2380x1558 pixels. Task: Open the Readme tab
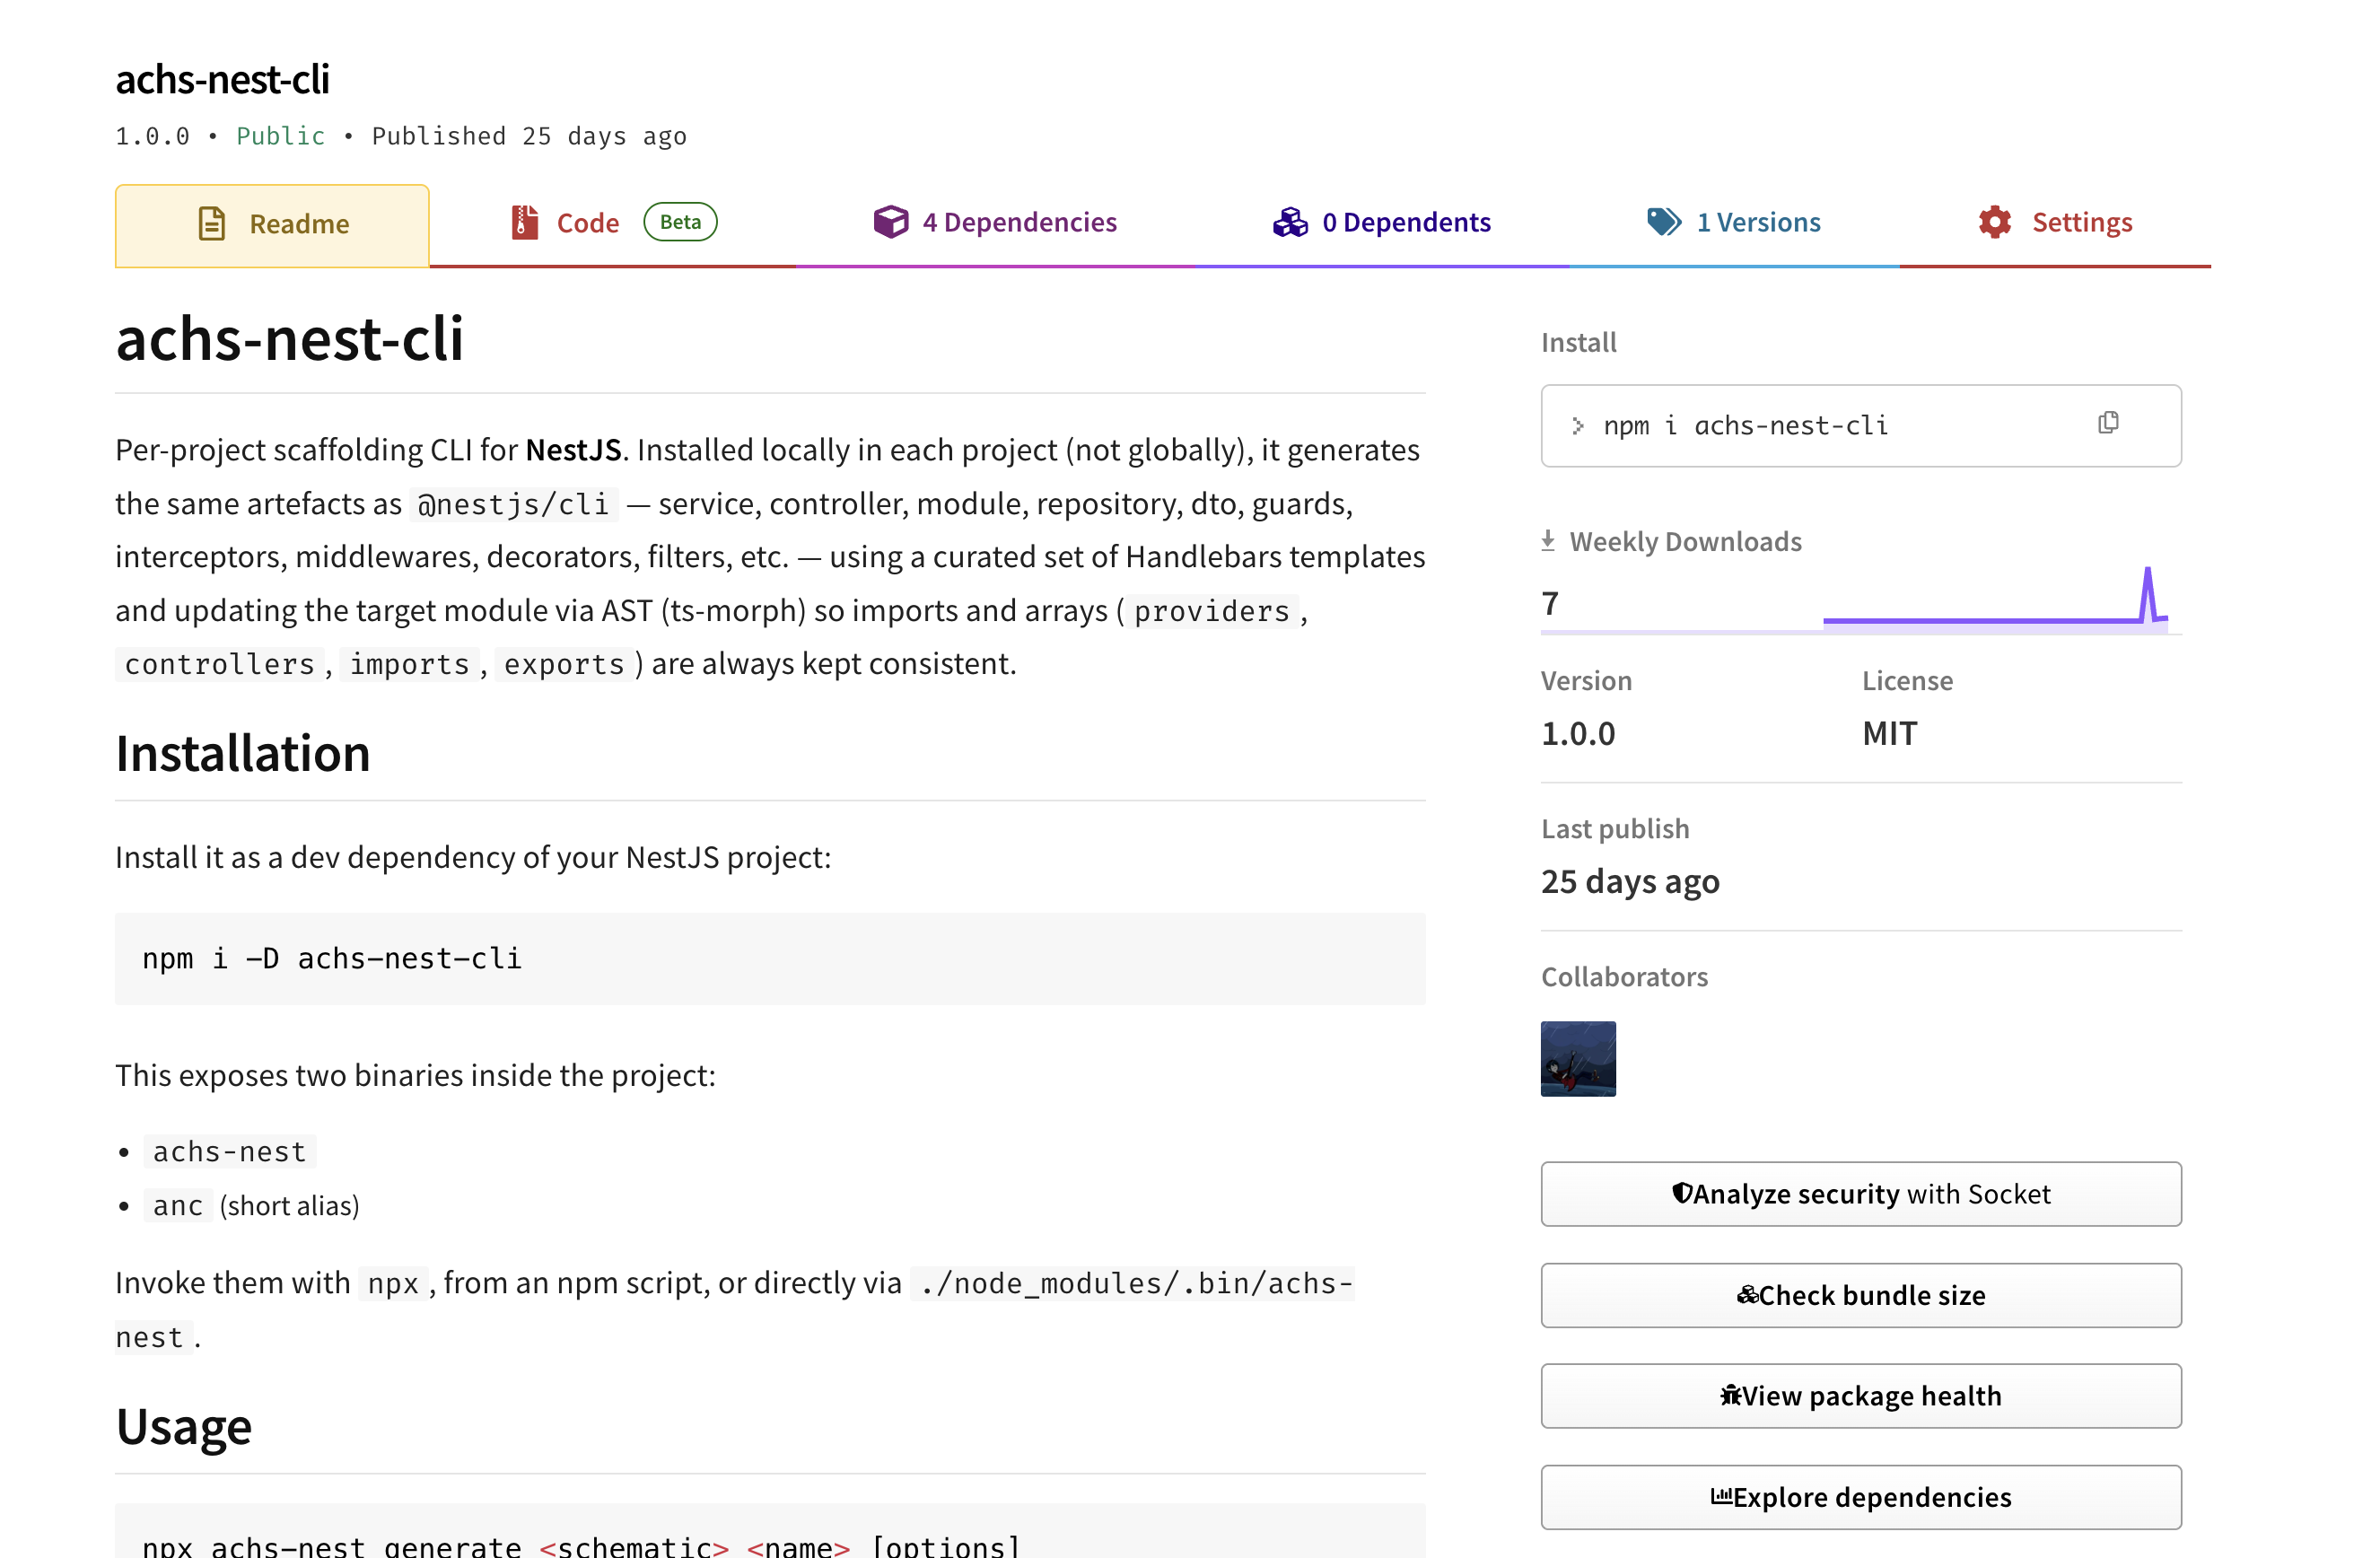pyautogui.click(x=272, y=224)
